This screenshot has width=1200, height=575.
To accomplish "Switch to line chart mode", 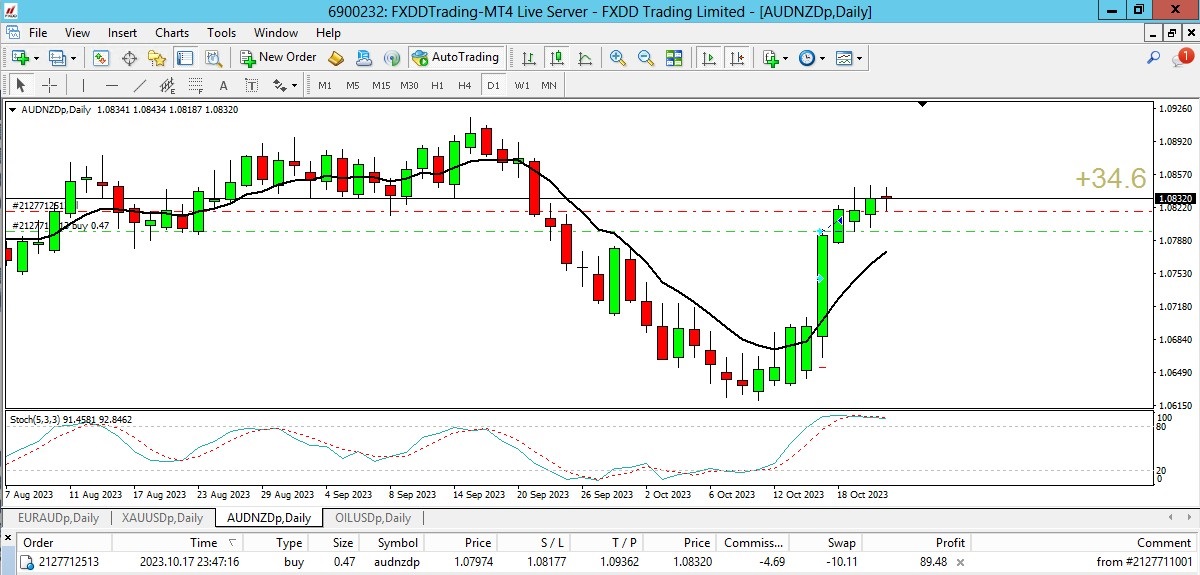I will pos(585,58).
